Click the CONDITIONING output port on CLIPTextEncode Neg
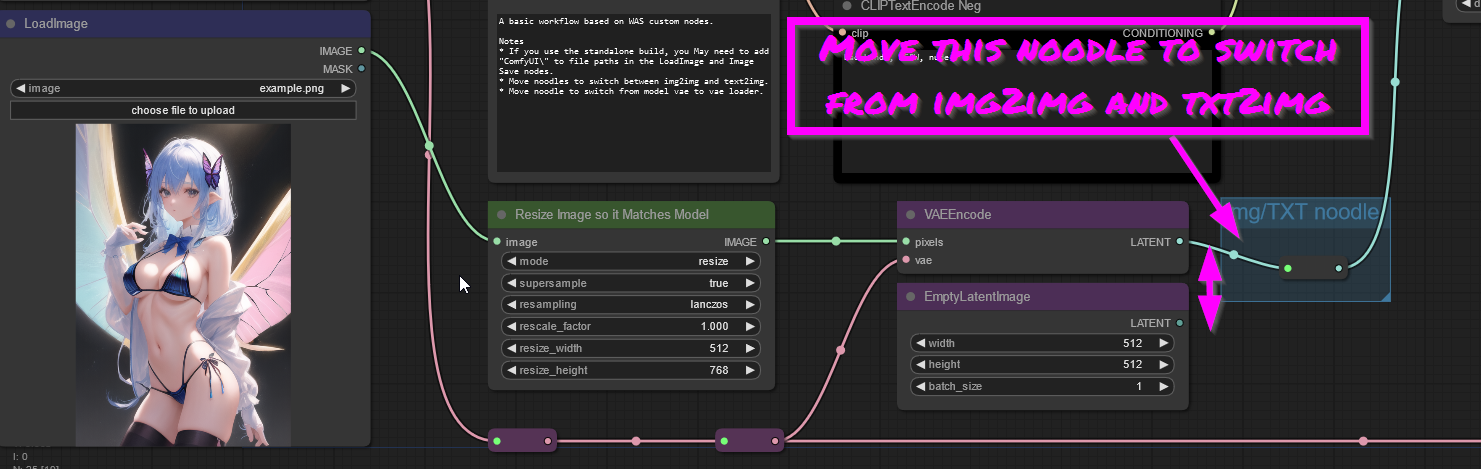1481x469 pixels. [1212, 32]
